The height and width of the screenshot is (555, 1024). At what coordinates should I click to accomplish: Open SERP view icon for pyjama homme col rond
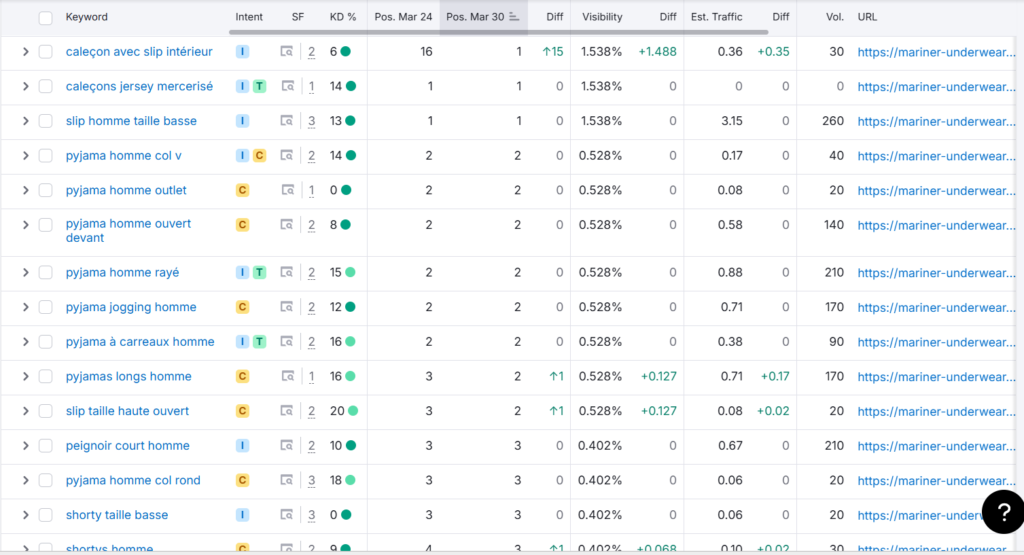point(286,480)
